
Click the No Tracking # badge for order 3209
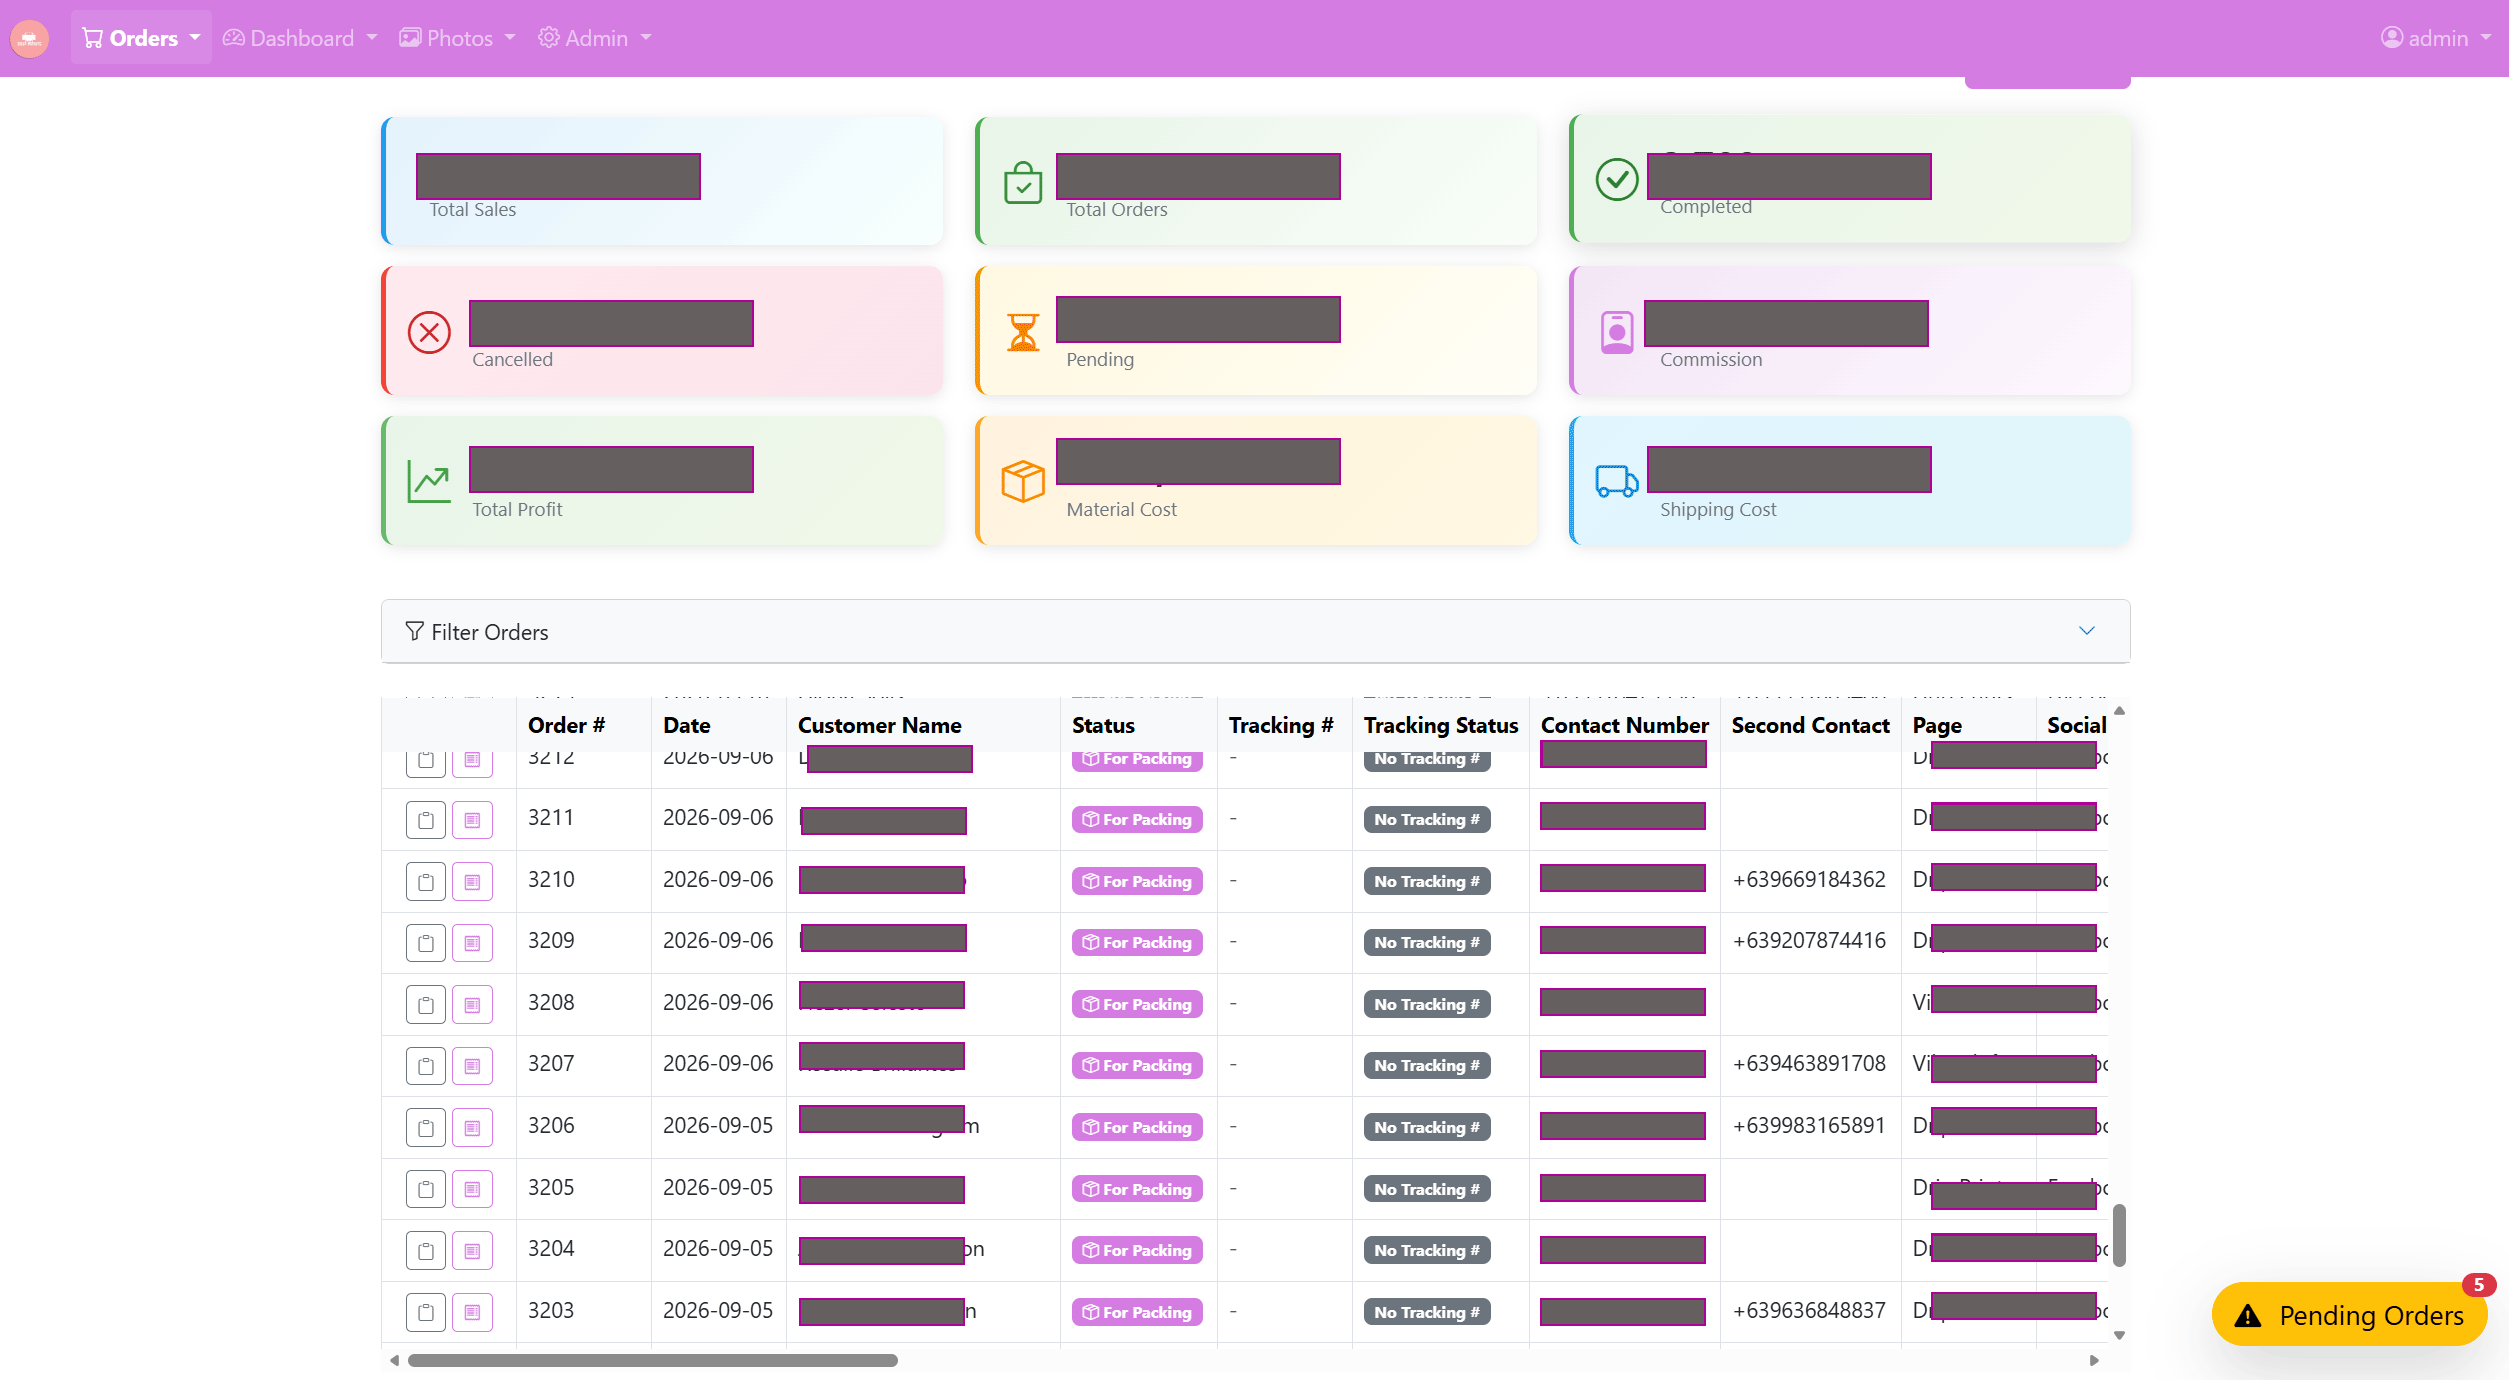1426,942
